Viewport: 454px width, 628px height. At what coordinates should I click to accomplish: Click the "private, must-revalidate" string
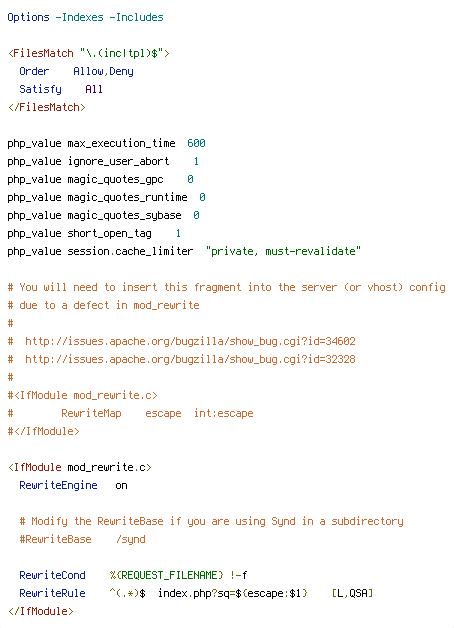point(283,251)
